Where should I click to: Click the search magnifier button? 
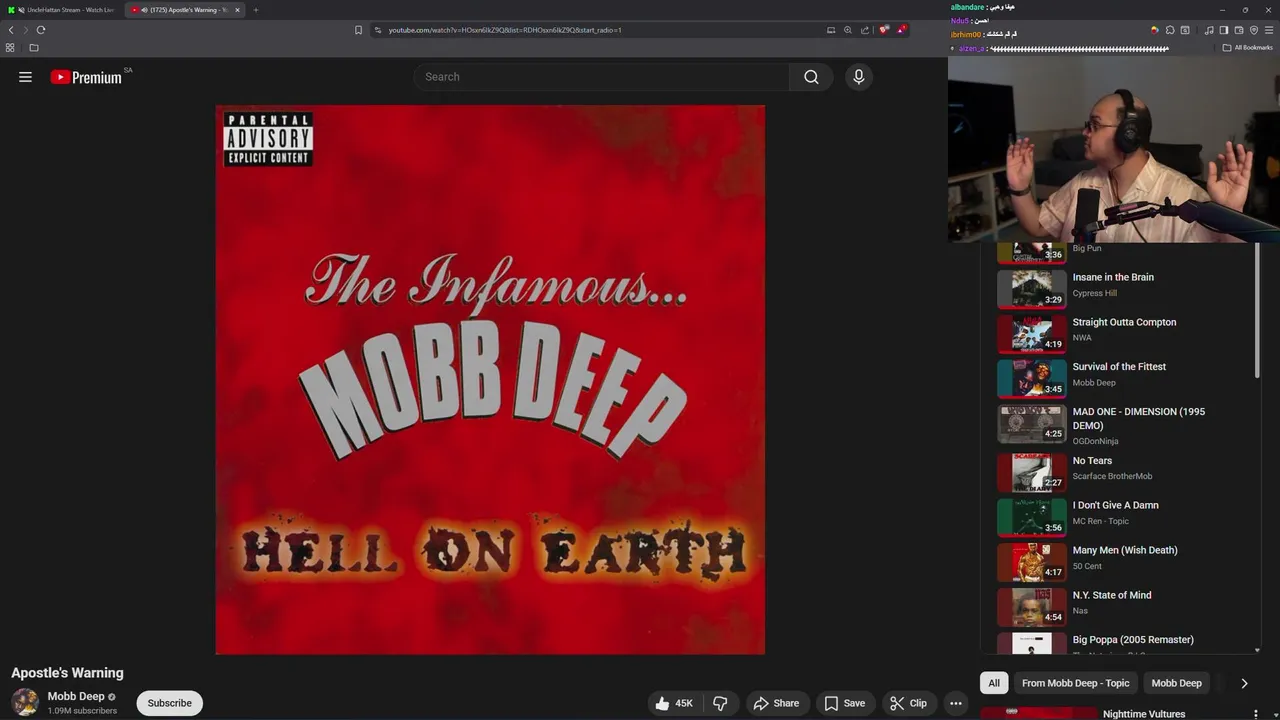coord(811,77)
